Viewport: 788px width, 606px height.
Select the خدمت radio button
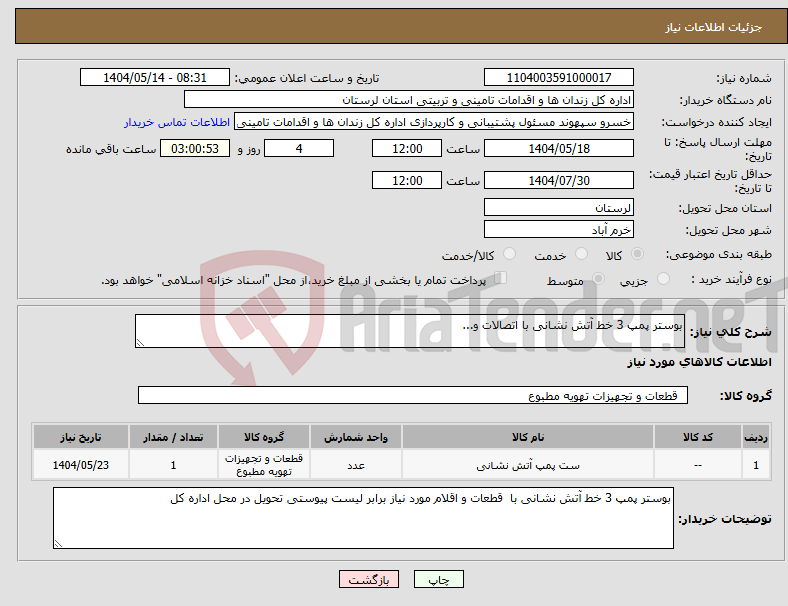(x=581, y=254)
